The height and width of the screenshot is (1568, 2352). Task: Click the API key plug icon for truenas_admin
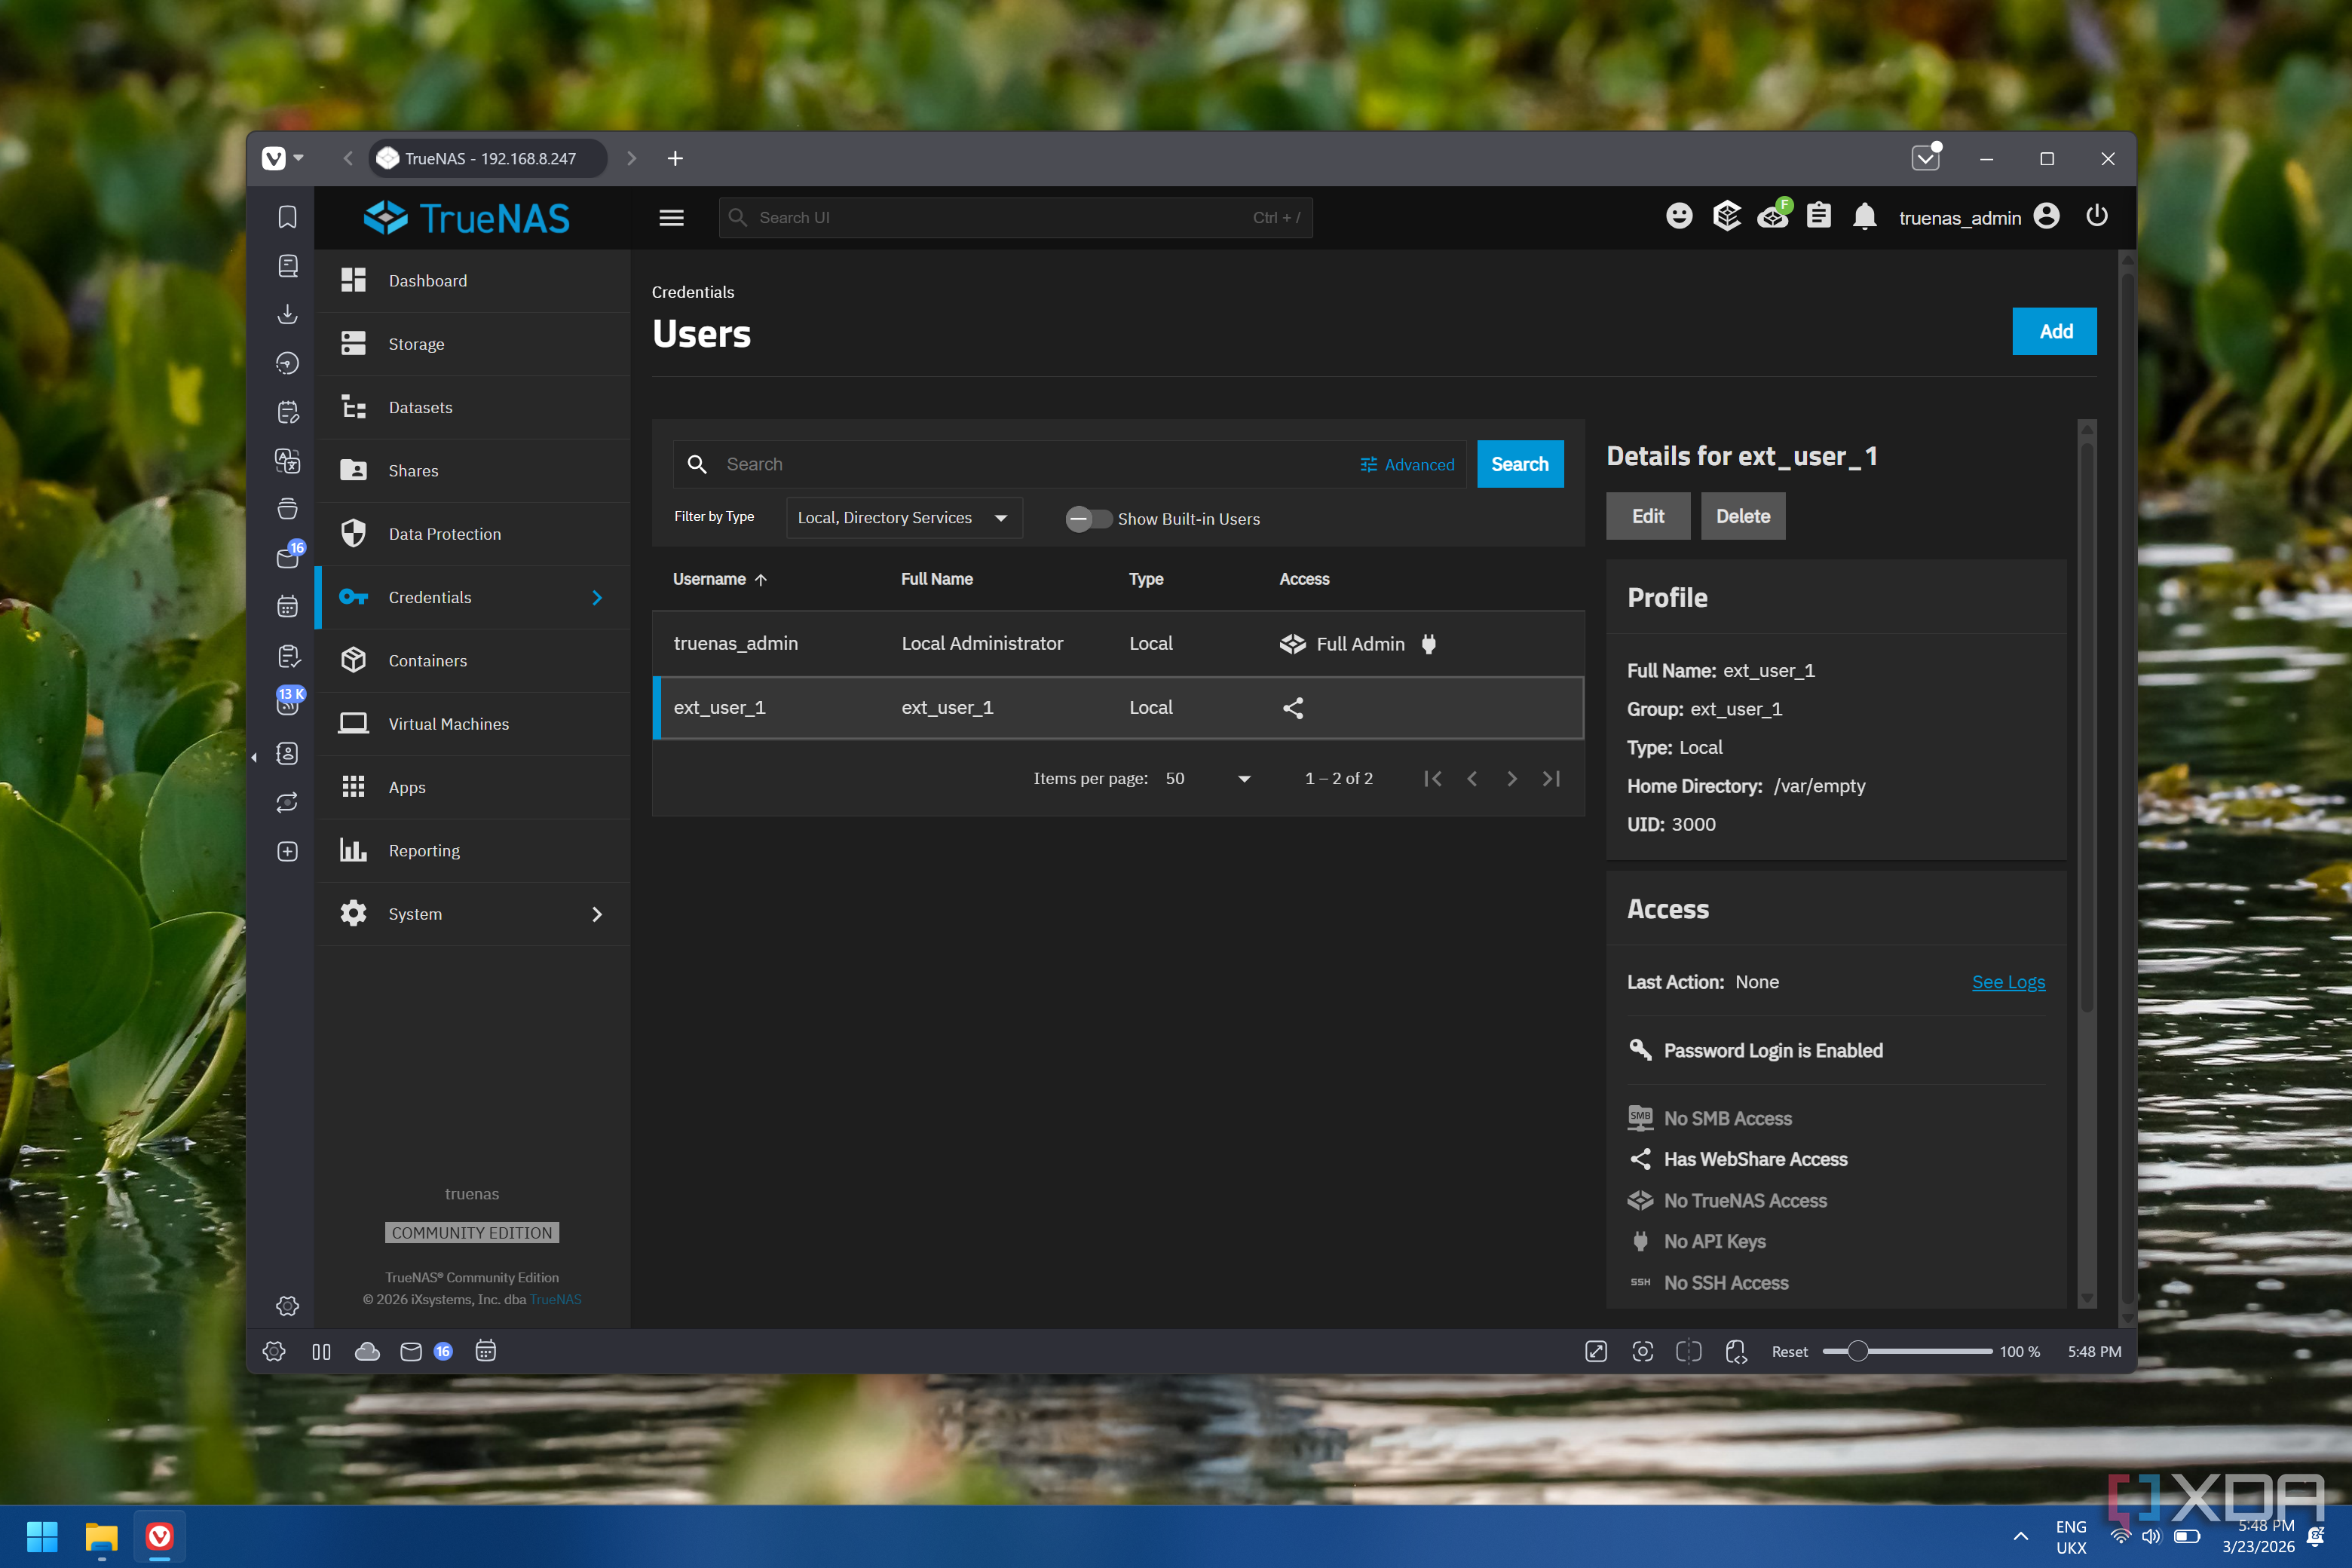[1429, 644]
